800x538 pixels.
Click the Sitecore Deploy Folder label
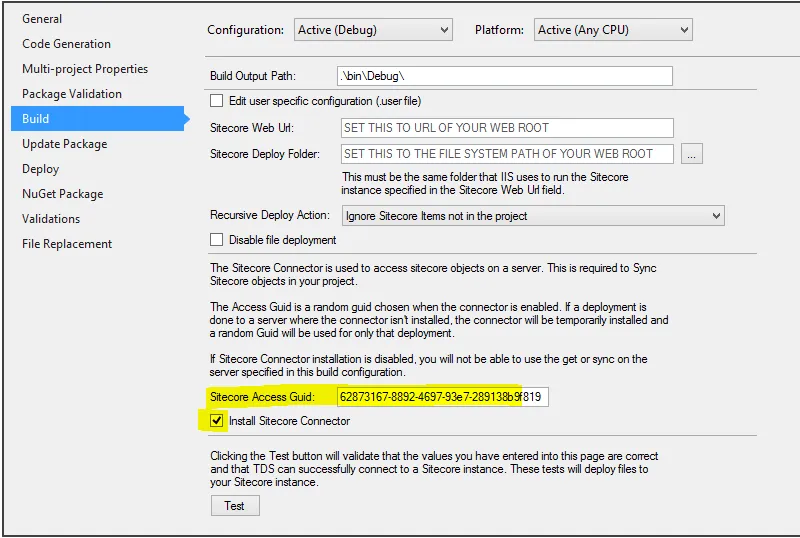(x=265, y=154)
